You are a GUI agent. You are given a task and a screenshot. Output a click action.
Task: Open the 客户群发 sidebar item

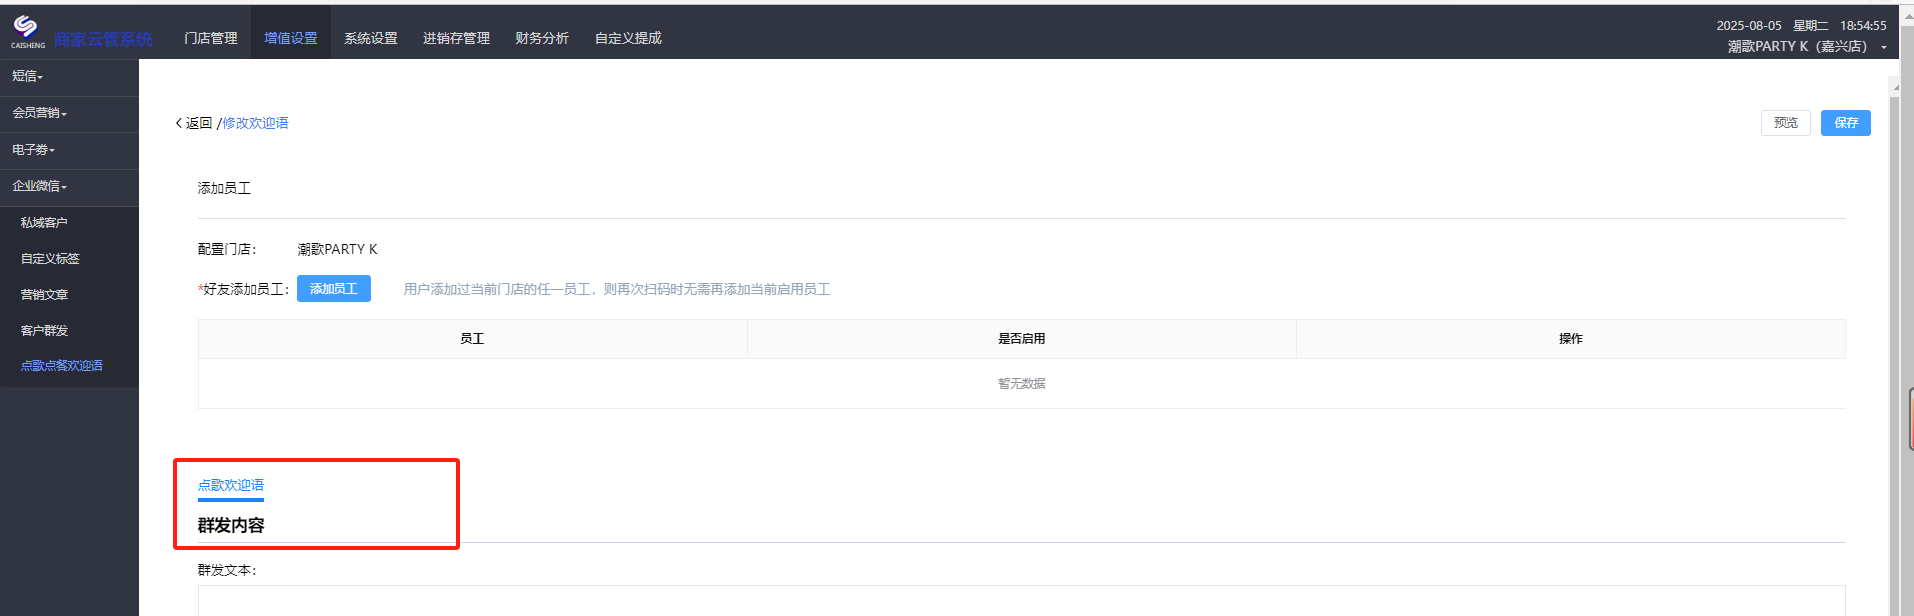44,331
